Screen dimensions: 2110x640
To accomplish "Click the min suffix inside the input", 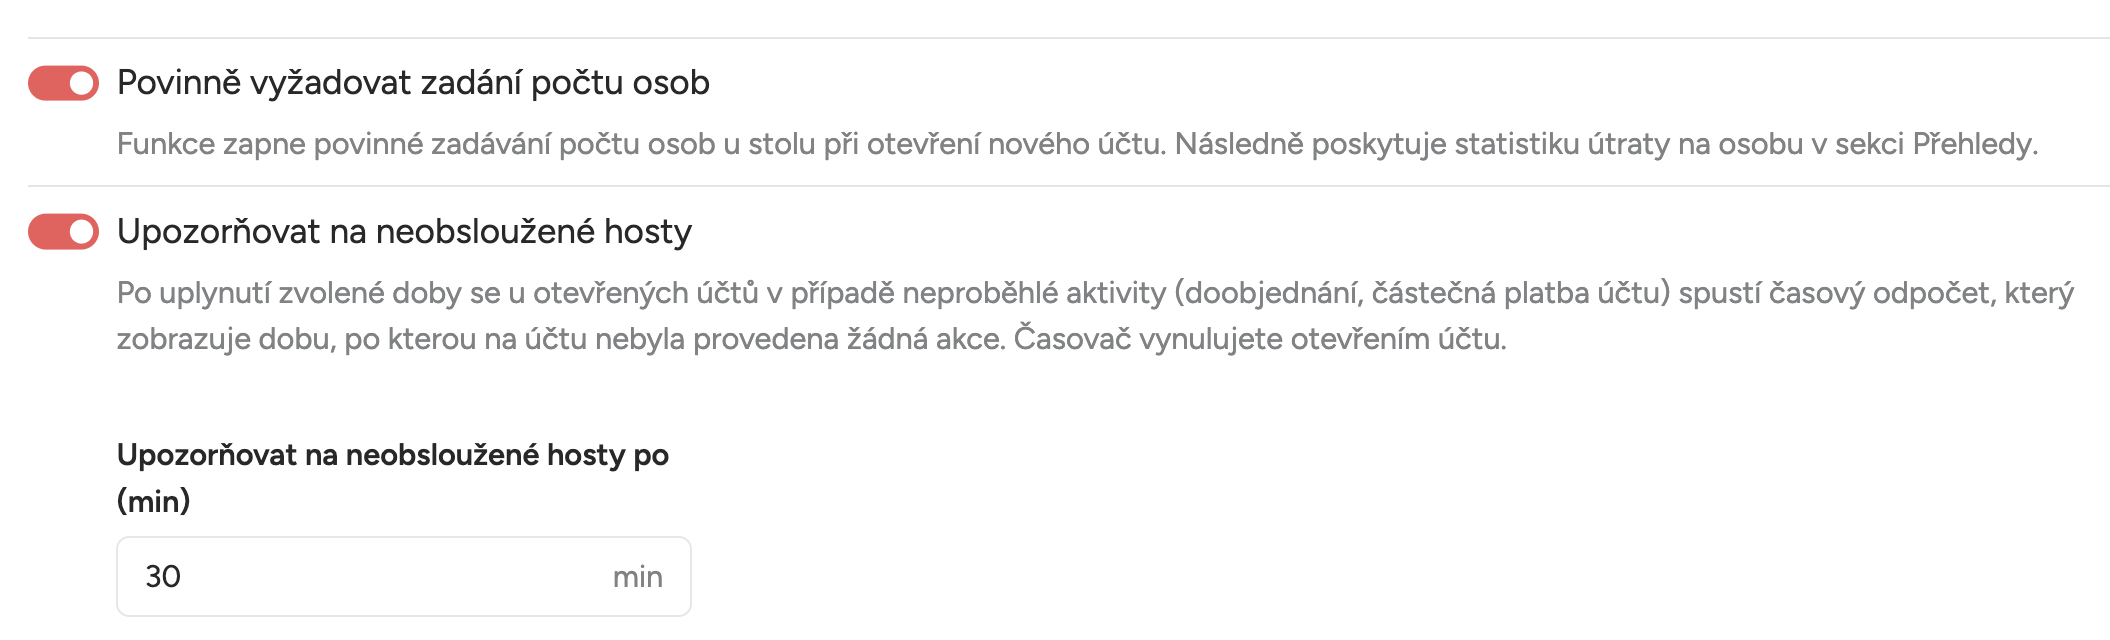I will (637, 577).
